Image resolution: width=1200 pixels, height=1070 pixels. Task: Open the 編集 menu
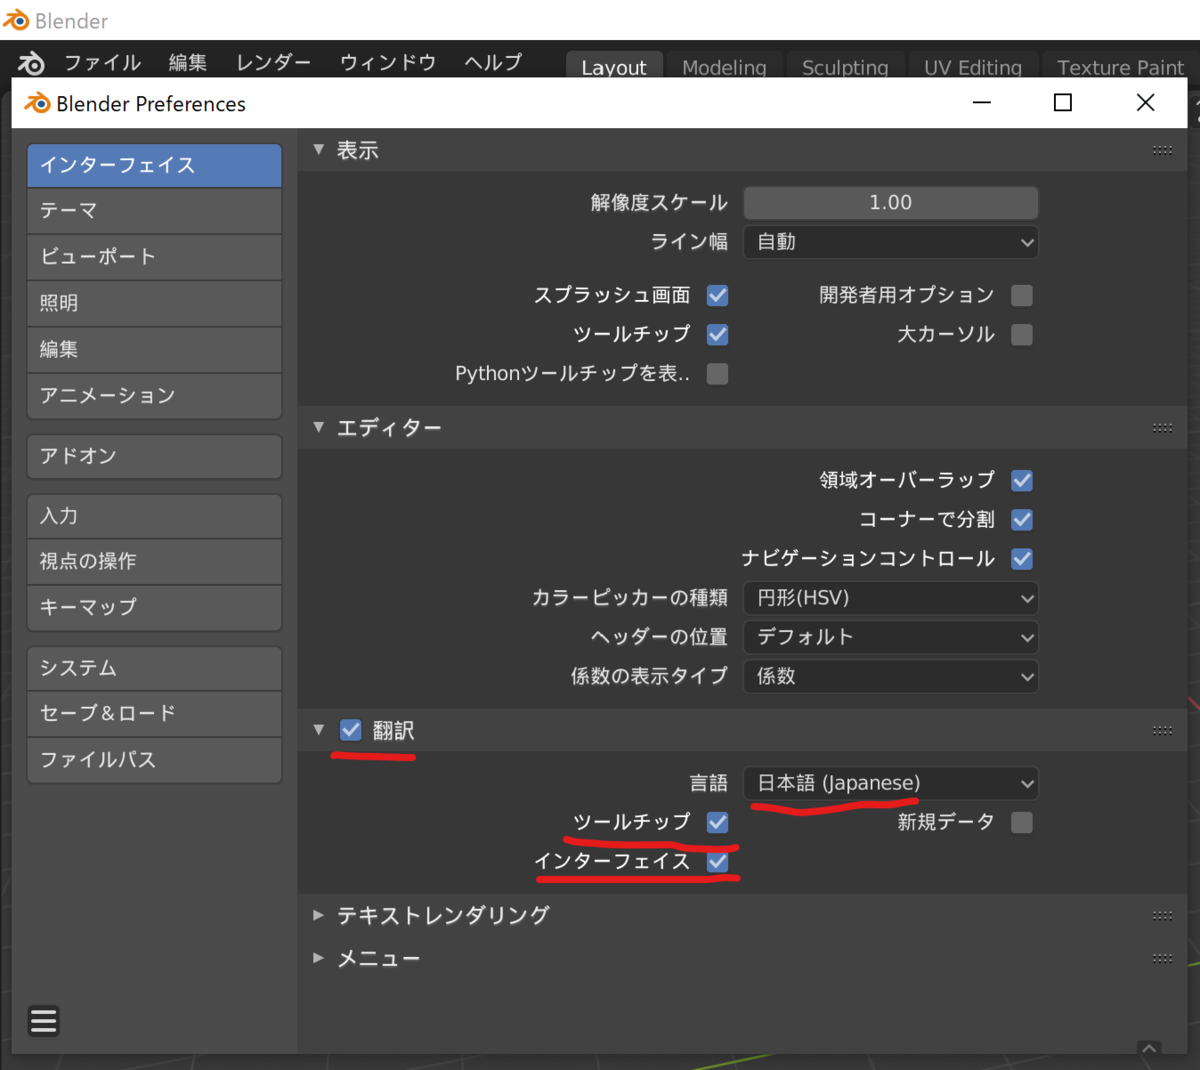coord(188,63)
